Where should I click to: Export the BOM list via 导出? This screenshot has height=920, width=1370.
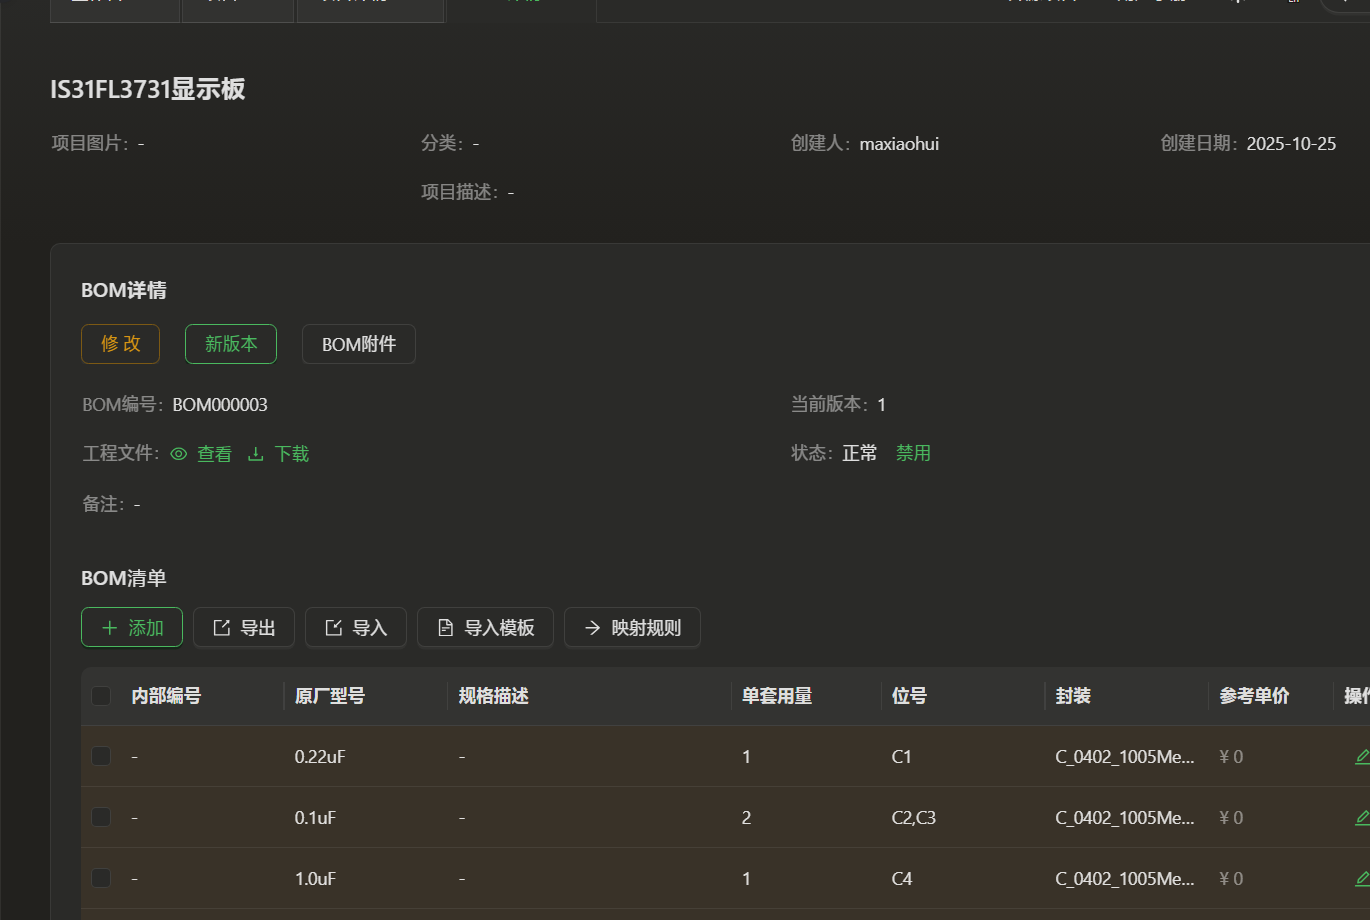click(x=244, y=628)
